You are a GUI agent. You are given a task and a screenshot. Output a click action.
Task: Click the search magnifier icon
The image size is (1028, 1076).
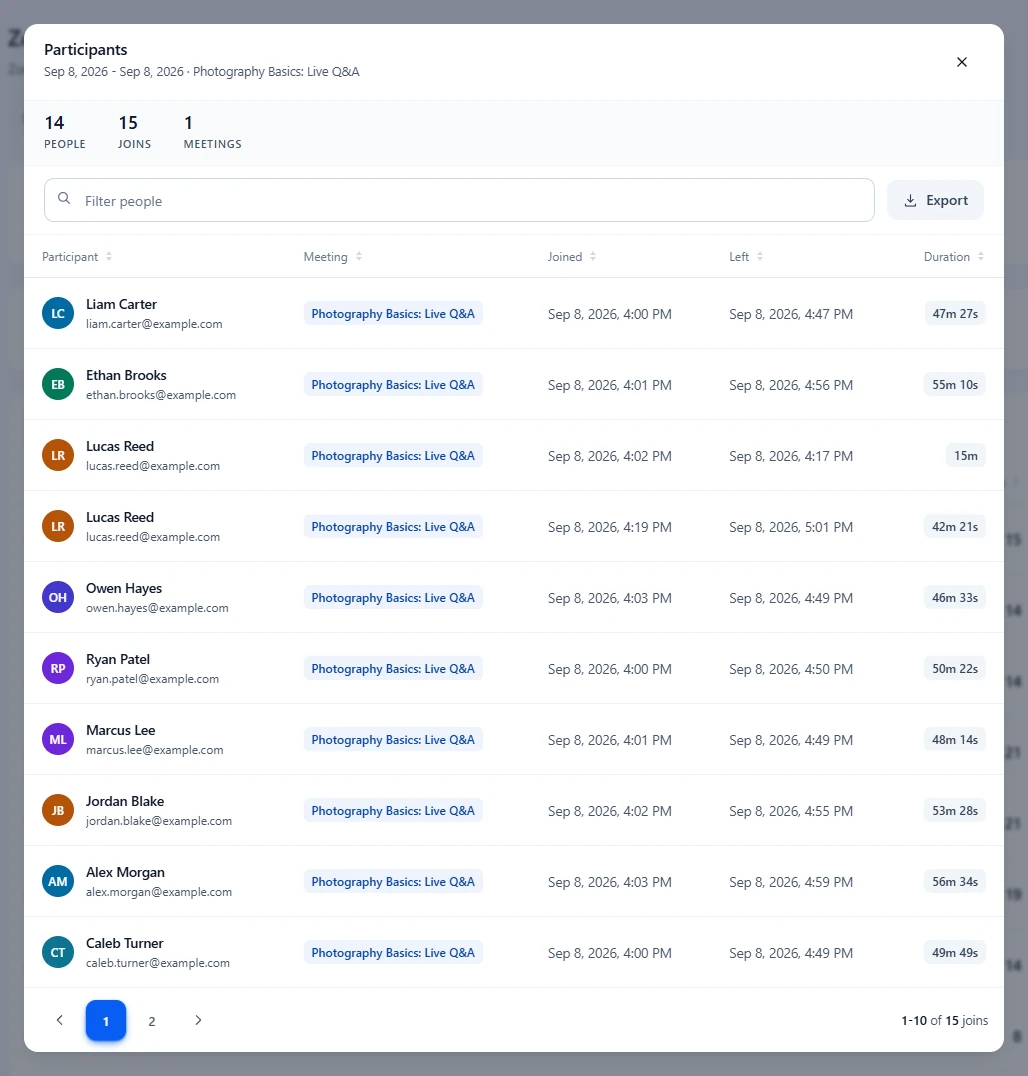tap(64, 198)
